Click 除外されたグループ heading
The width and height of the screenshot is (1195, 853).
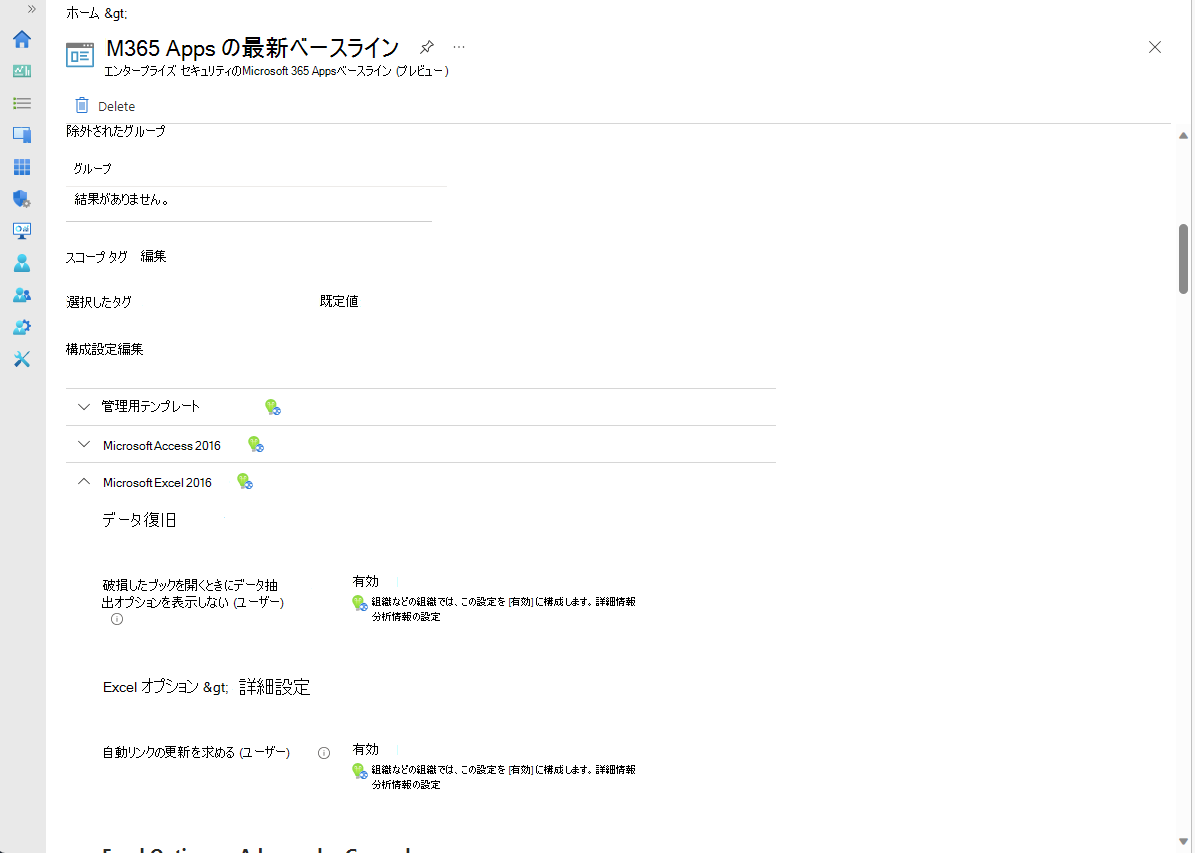coord(116,131)
